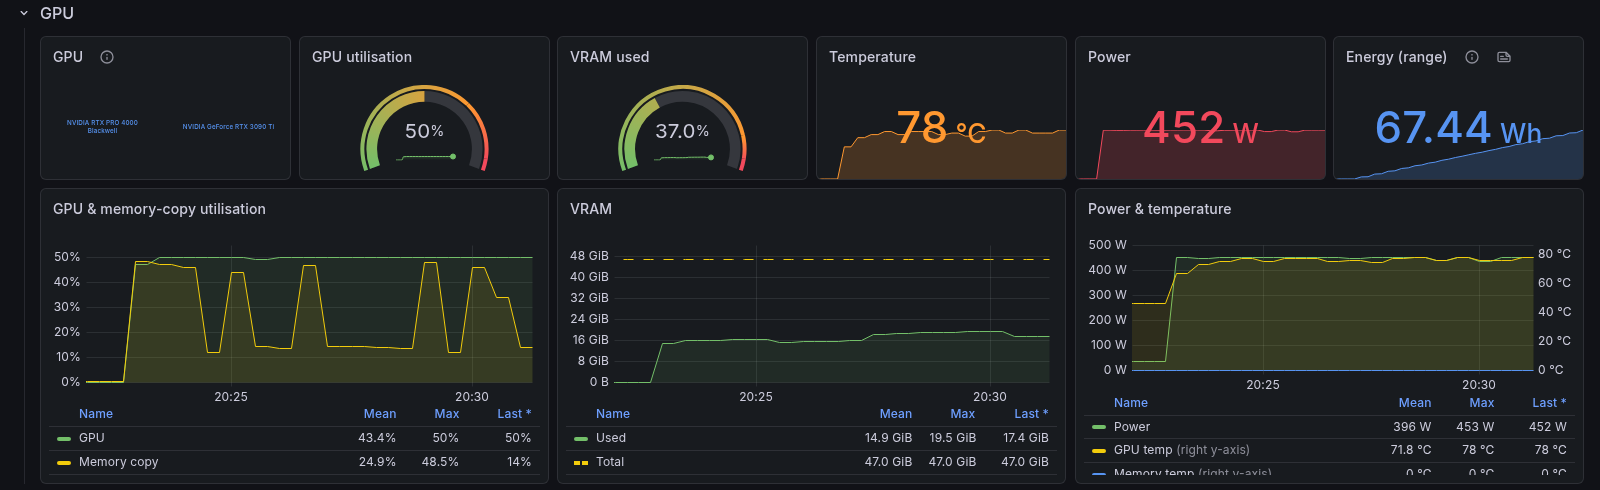This screenshot has width=1600, height=490.
Task: Click the 396 W Power mean value
Action: tap(1412, 427)
